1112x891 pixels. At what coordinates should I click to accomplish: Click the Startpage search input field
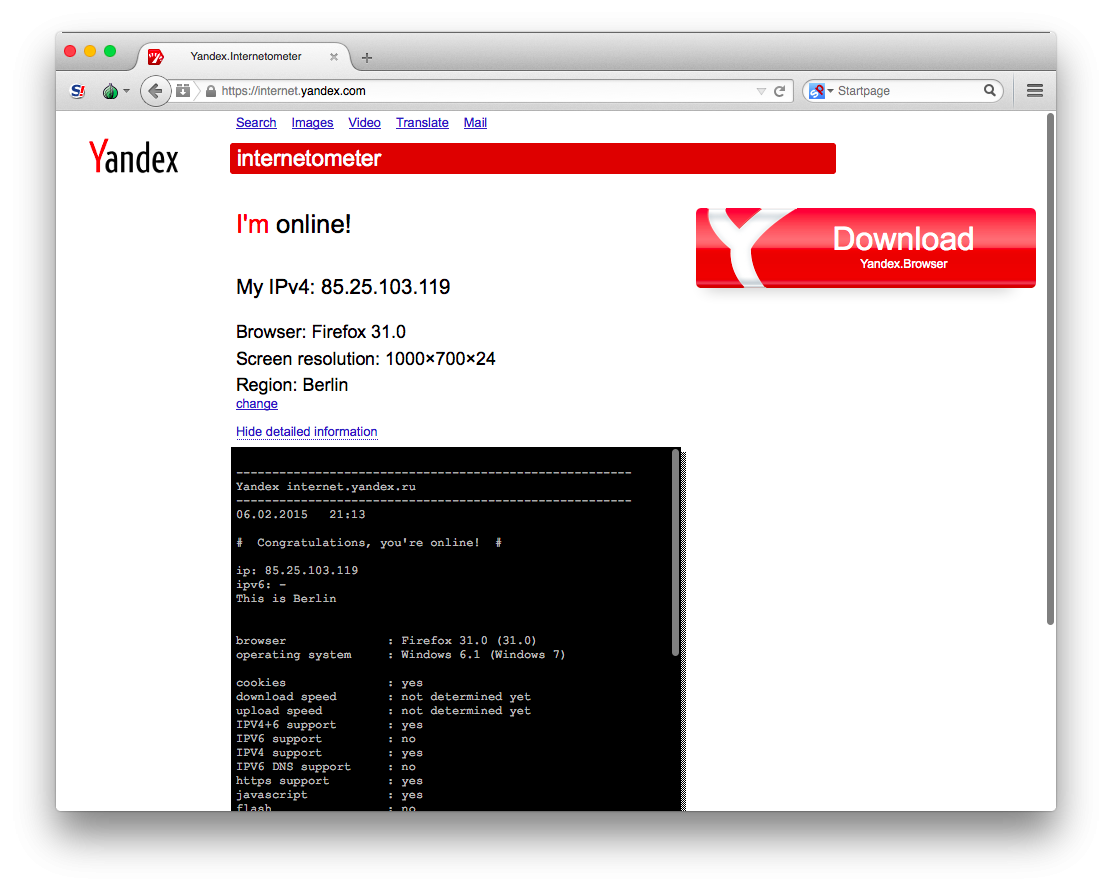point(908,91)
